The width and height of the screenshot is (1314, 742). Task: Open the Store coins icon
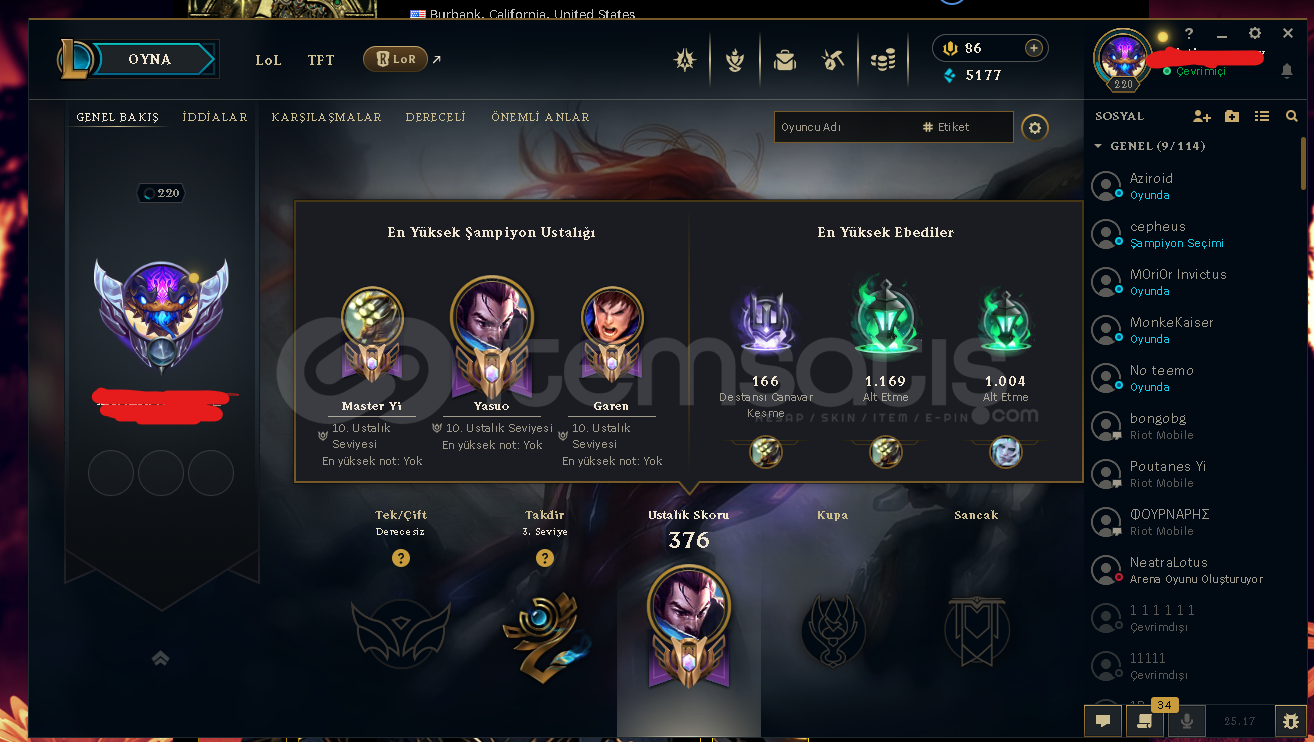(x=882, y=60)
